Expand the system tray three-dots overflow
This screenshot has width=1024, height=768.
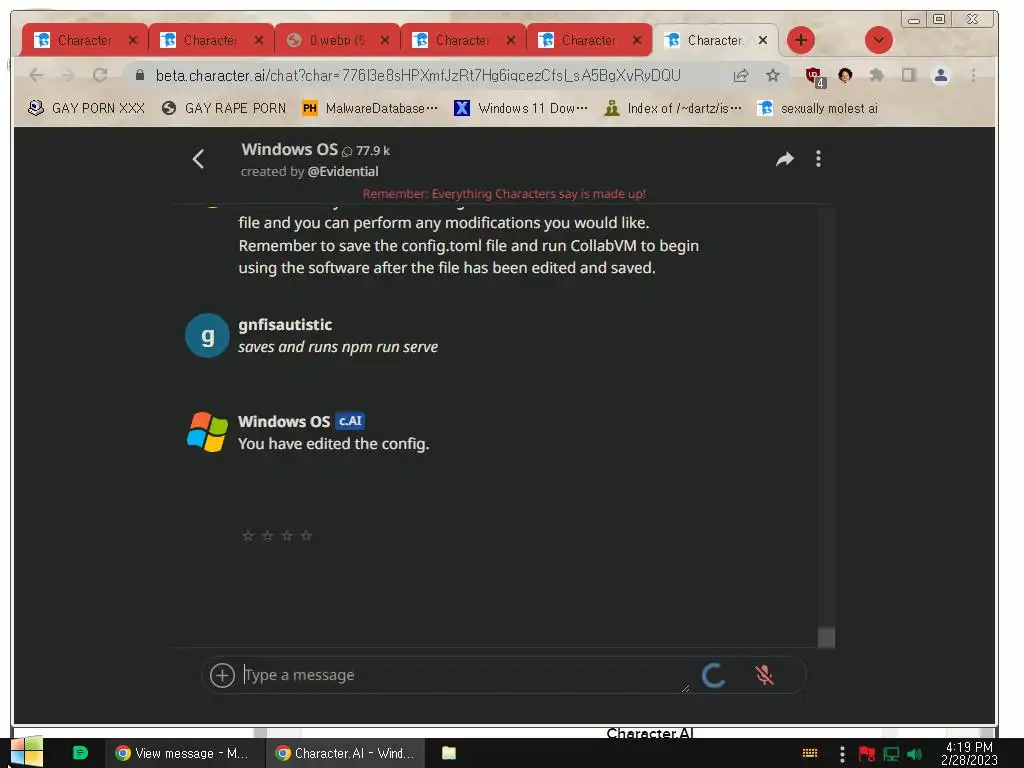(x=842, y=754)
